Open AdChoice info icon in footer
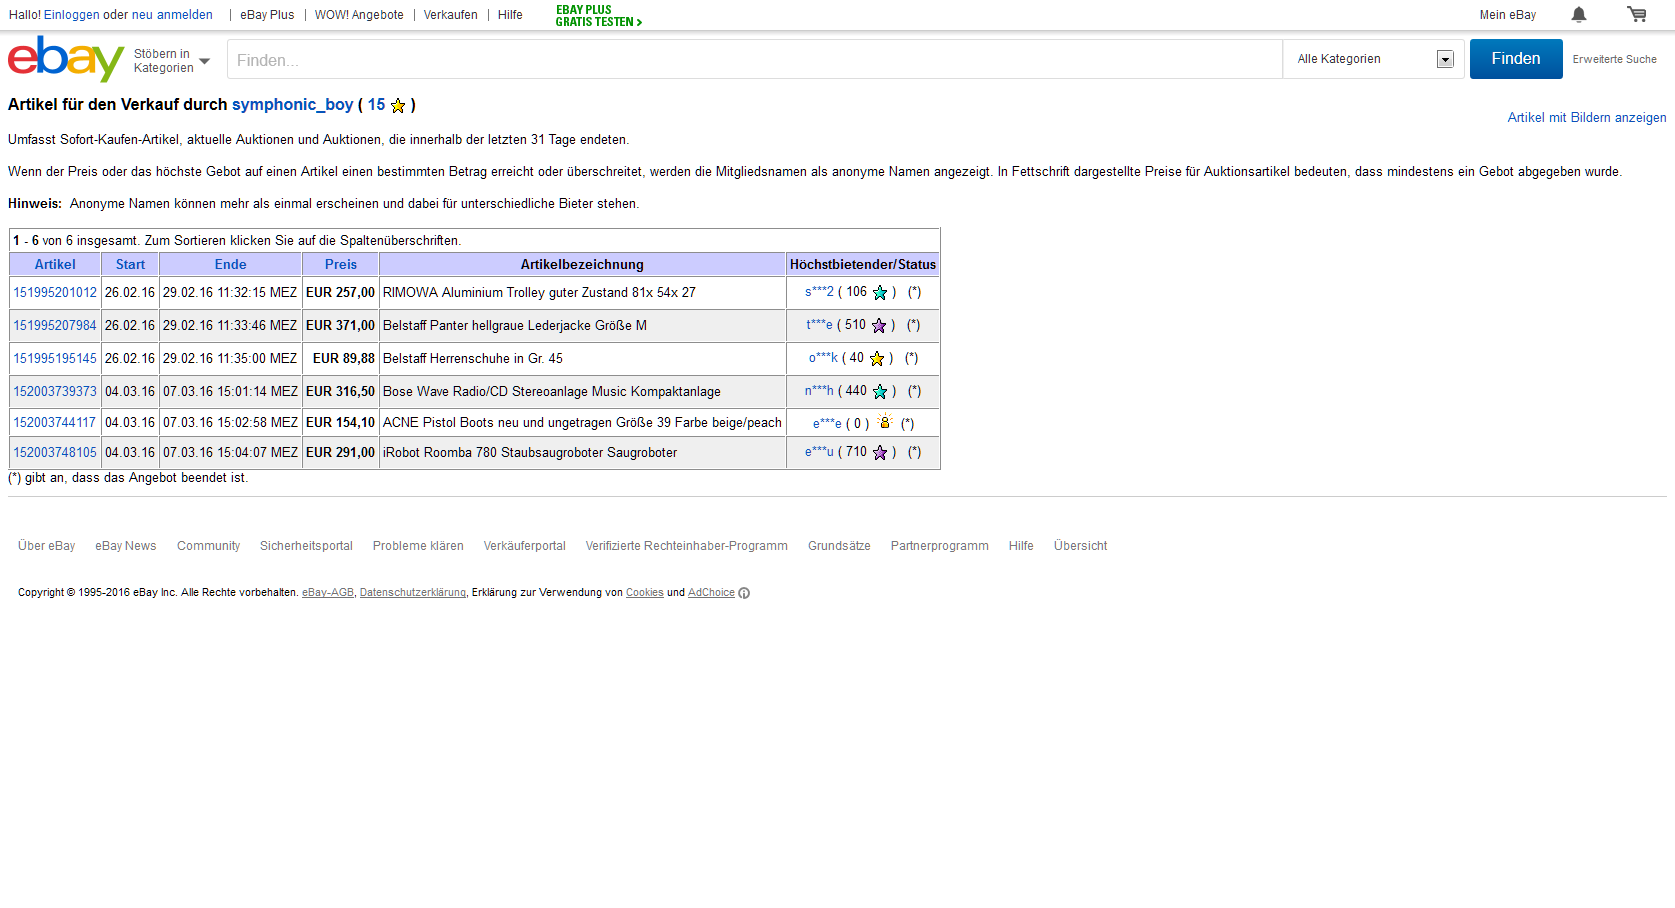 coord(744,593)
